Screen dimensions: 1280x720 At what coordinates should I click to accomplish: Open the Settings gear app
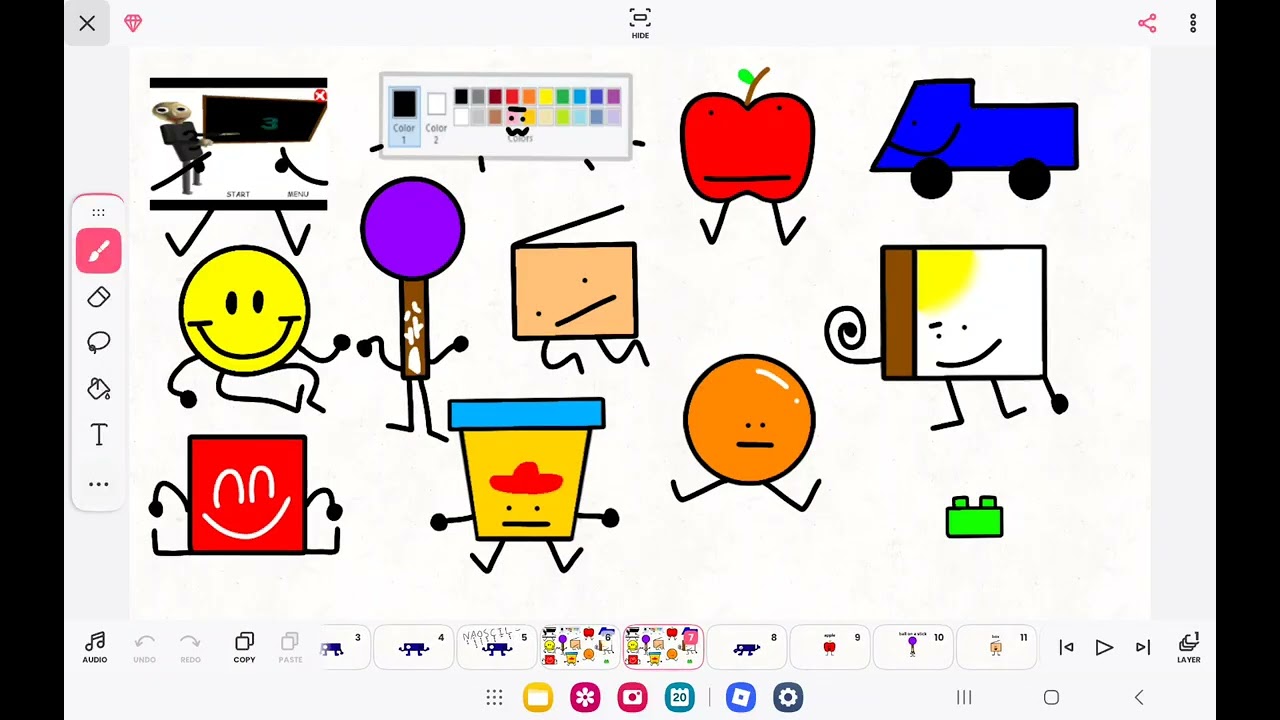point(788,697)
